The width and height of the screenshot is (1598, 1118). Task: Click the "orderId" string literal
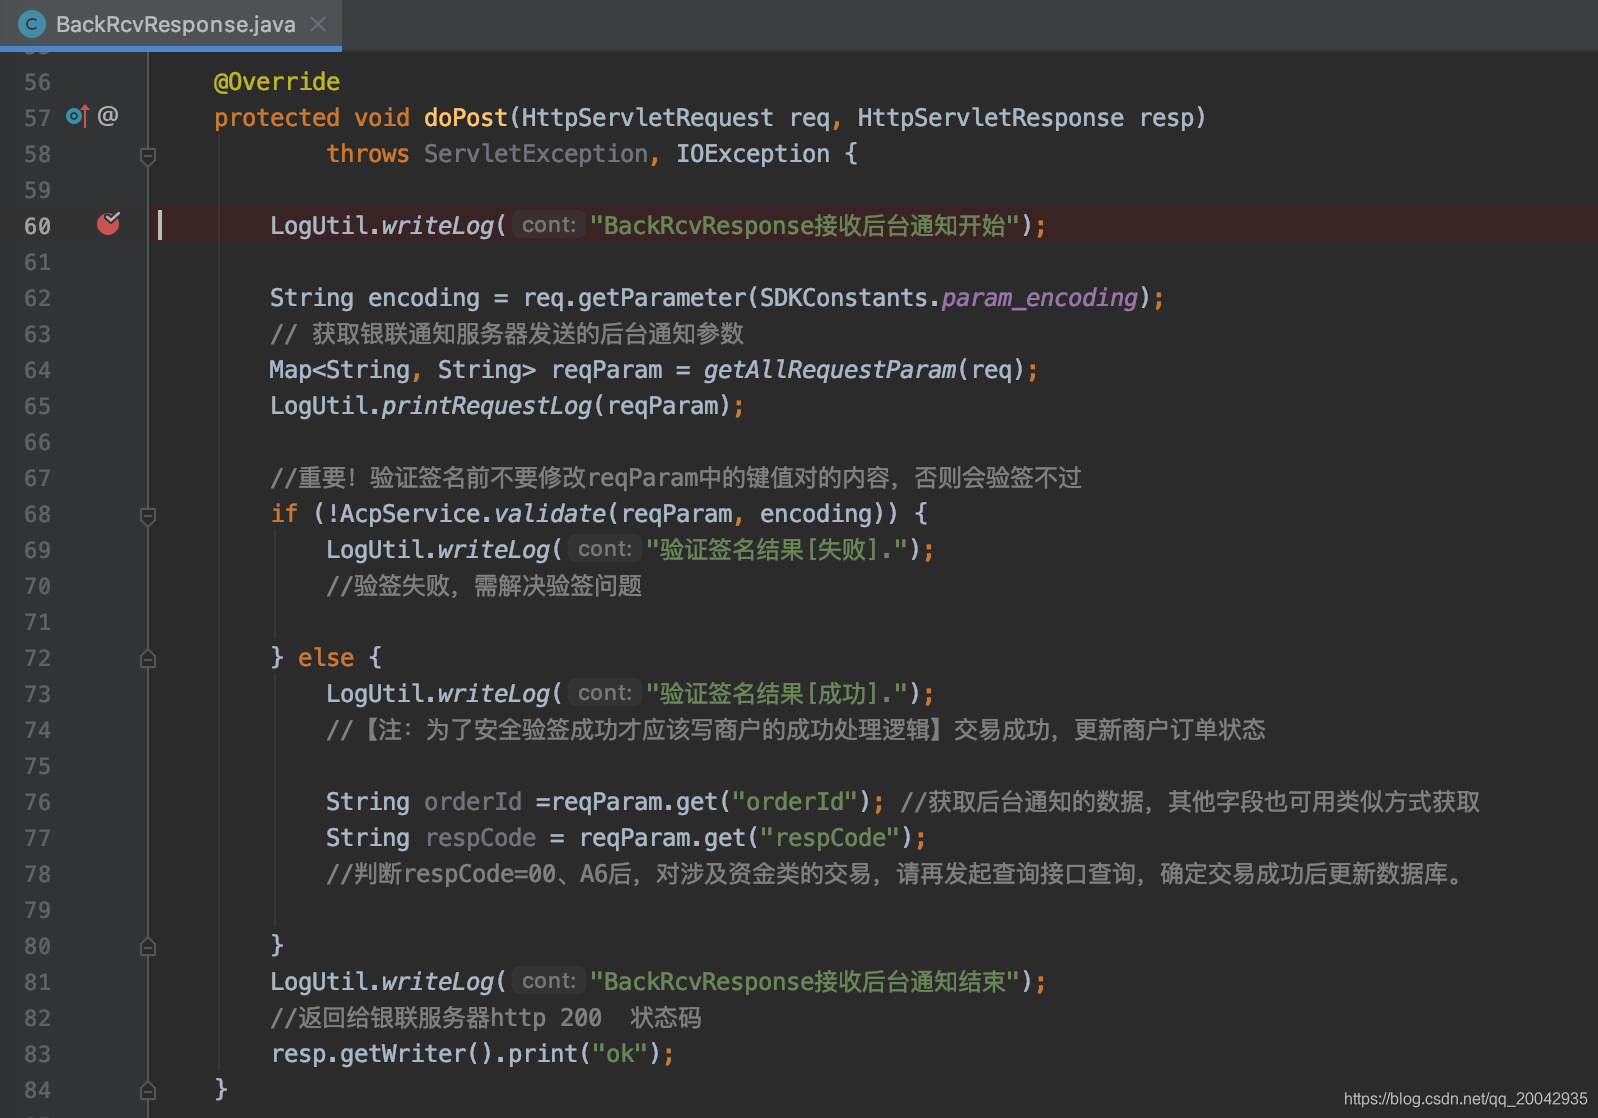795,802
